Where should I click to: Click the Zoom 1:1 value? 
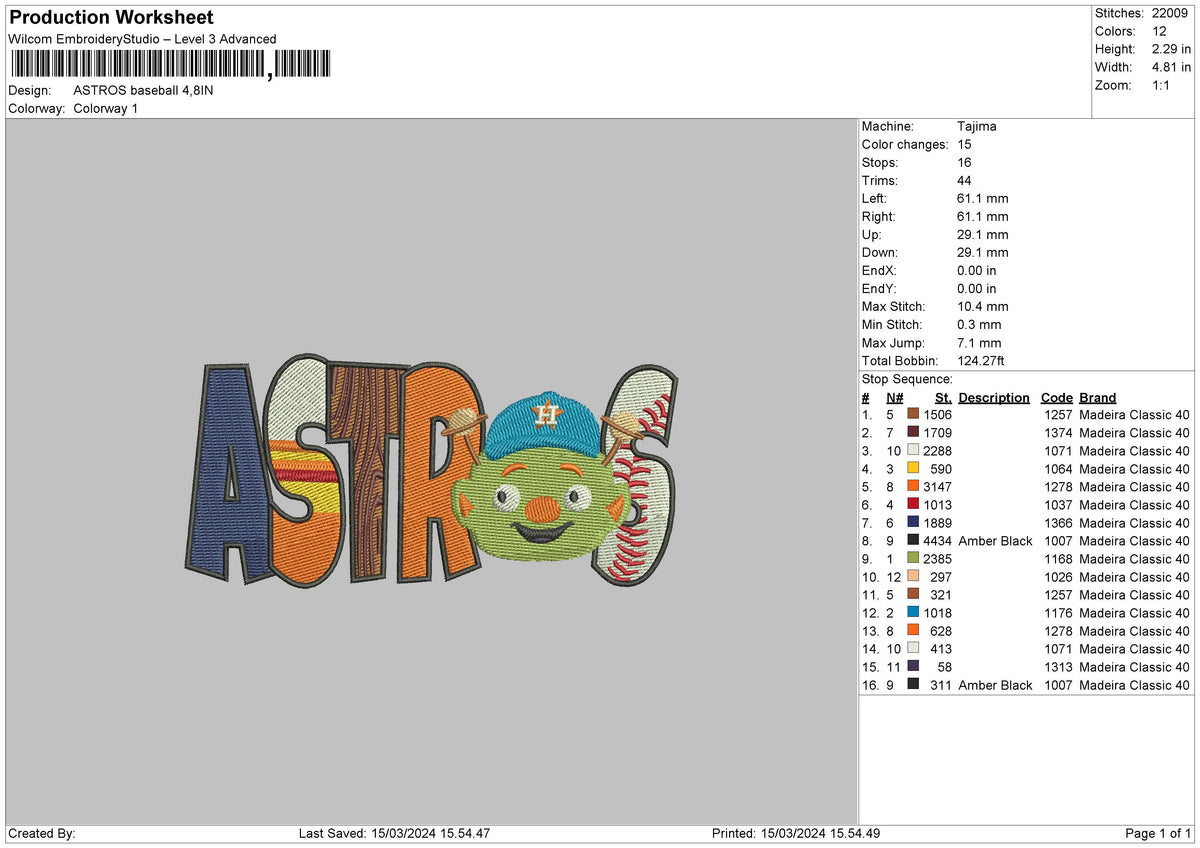pos(1161,85)
